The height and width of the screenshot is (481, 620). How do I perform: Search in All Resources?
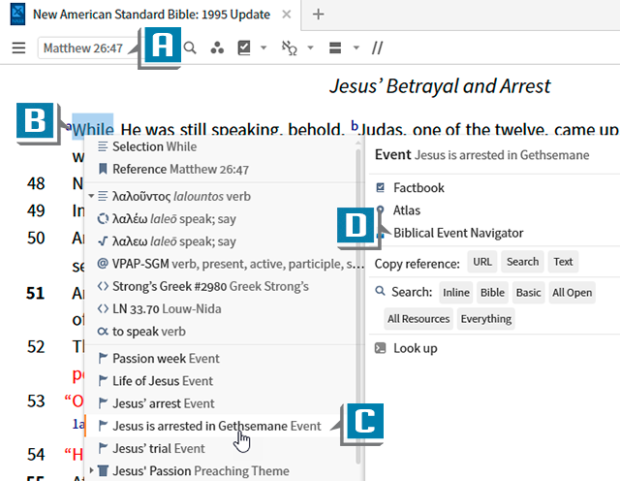418,319
